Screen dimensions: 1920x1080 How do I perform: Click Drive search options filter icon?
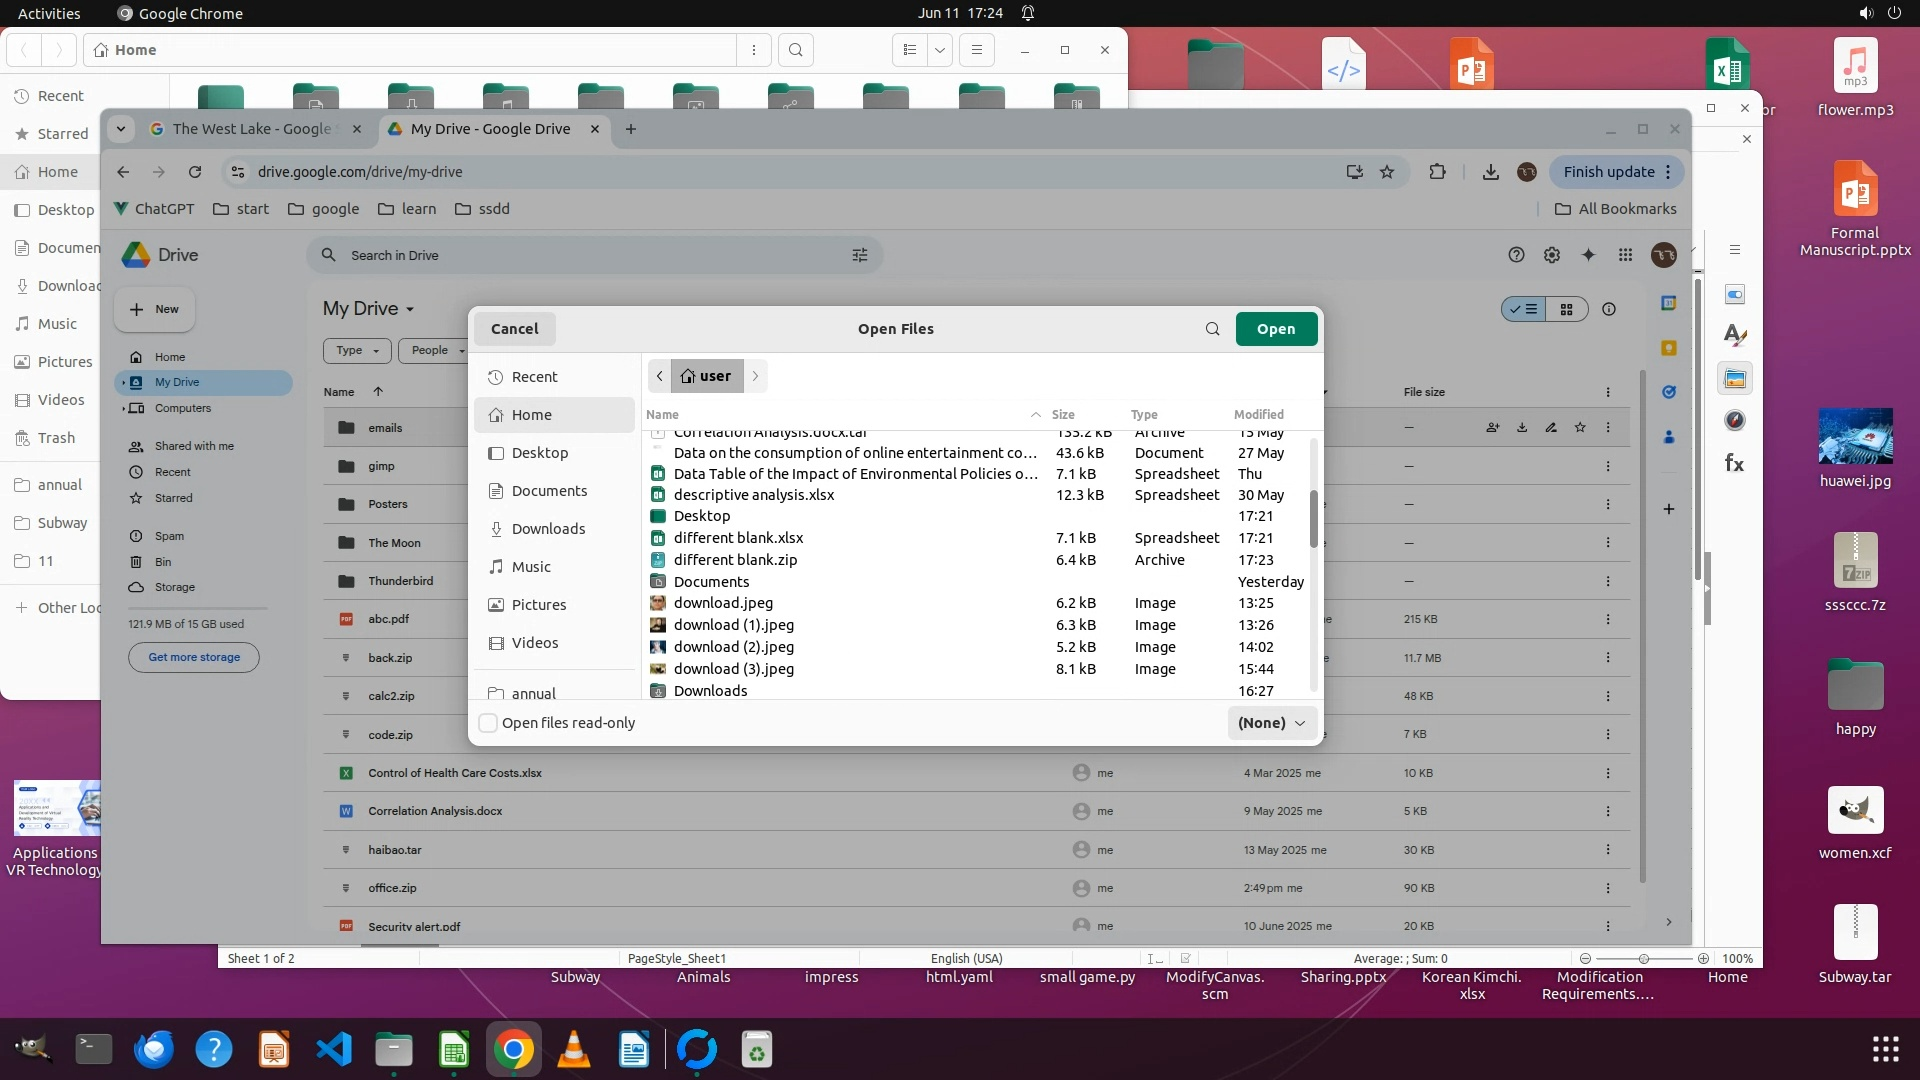860,255
